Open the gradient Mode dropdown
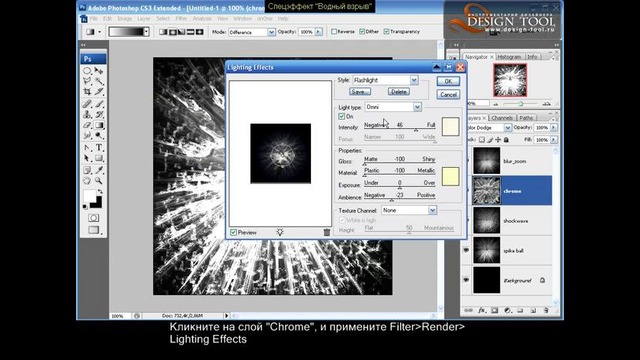This screenshot has height=360, width=640. click(271, 32)
